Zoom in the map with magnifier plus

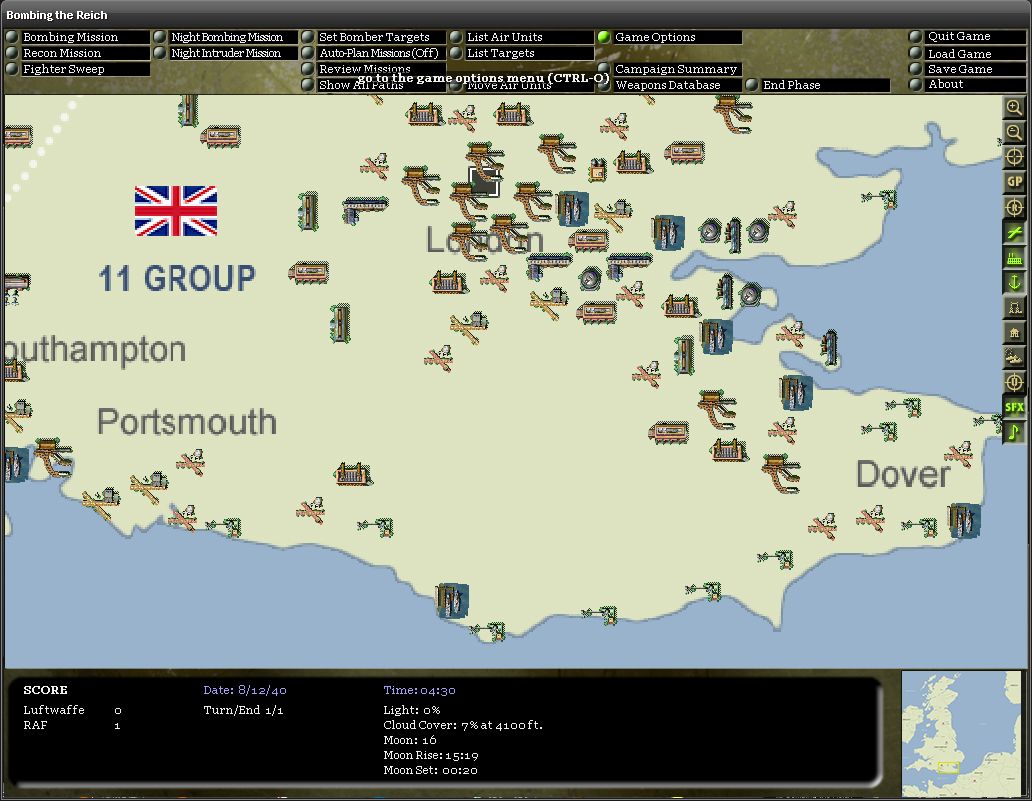tap(1014, 107)
